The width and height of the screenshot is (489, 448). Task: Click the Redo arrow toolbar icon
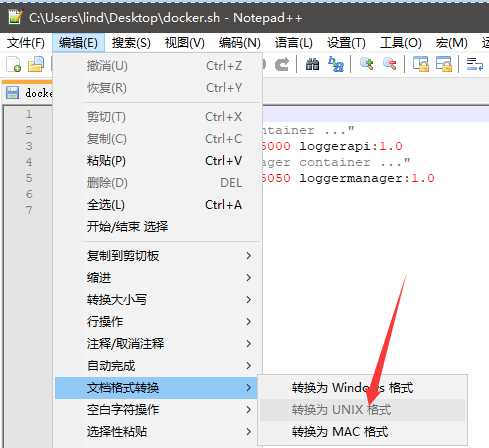282,64
